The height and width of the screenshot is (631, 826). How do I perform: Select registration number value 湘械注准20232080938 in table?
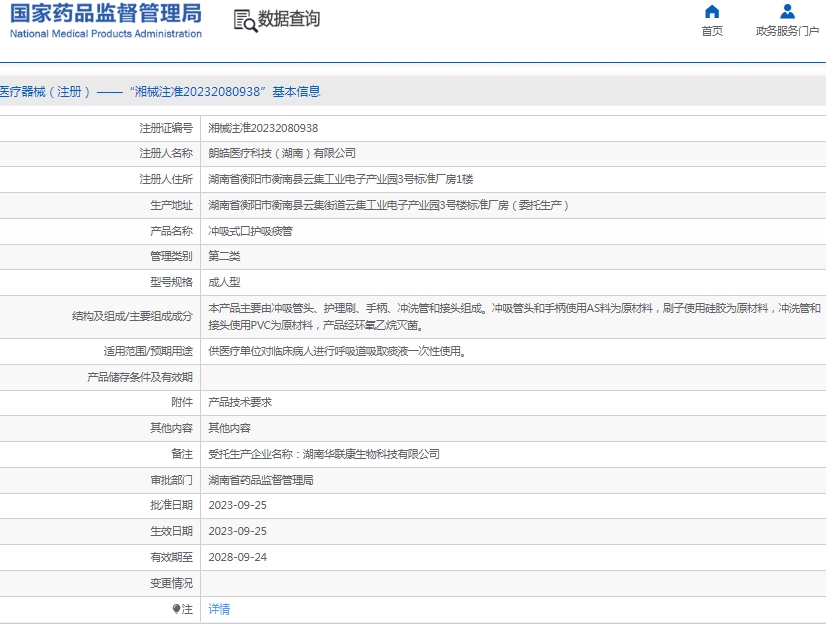263,128
